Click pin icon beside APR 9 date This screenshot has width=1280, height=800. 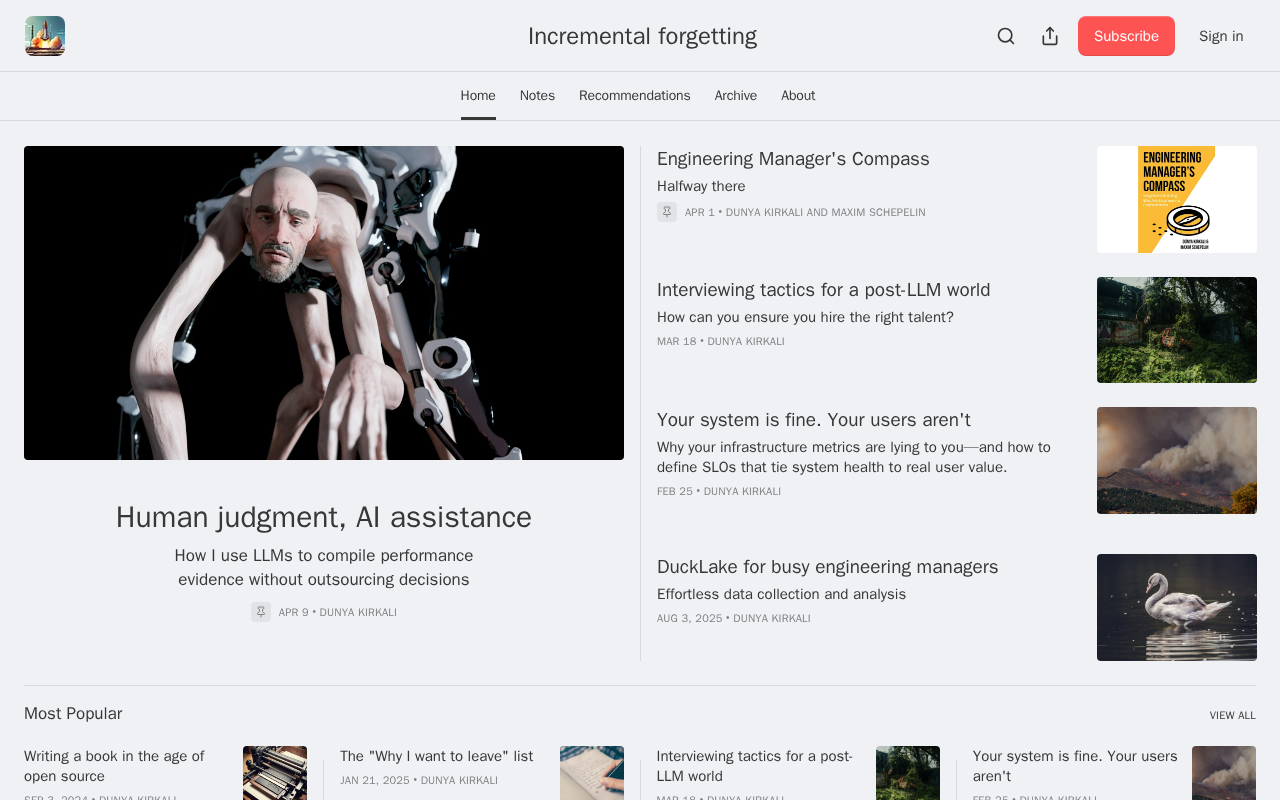click(261, 612)
